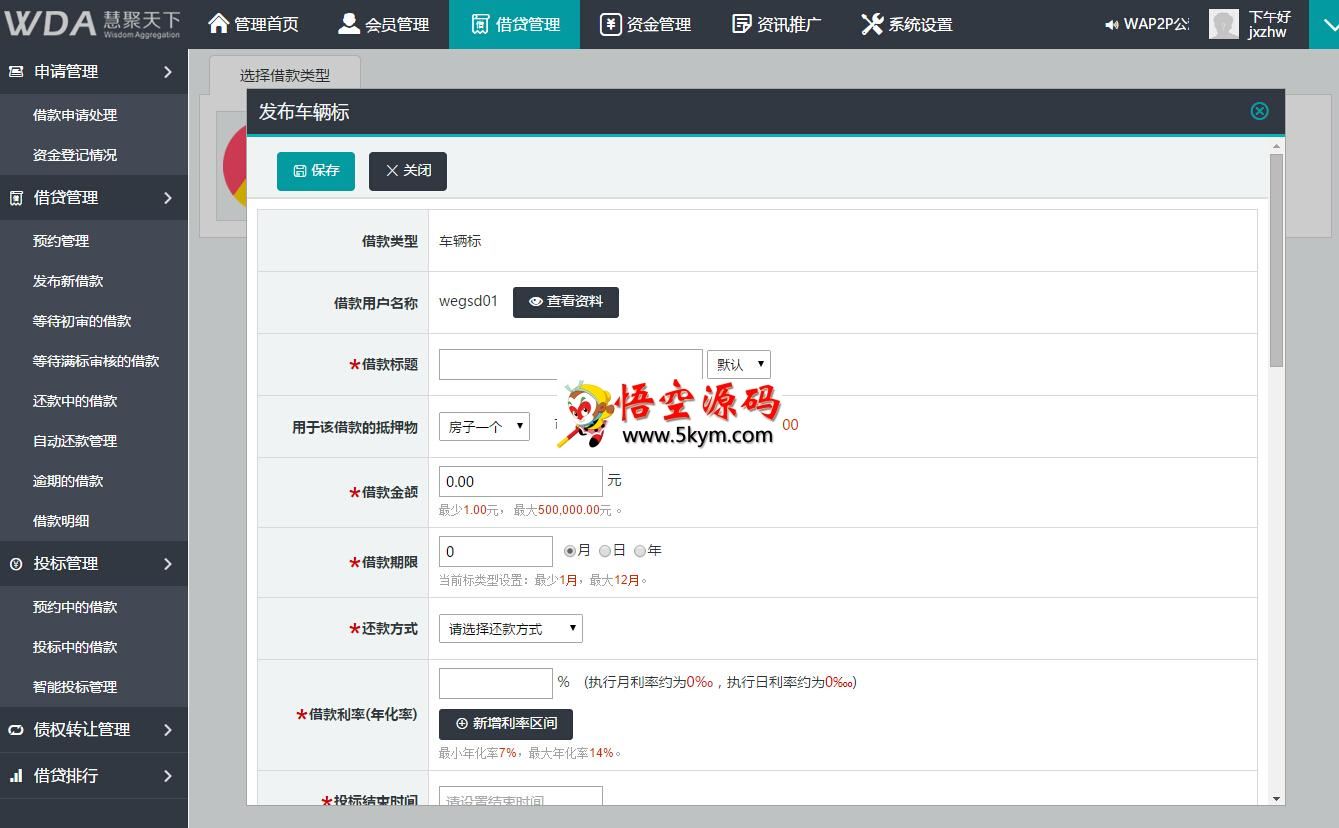Click the home icon beside 管理首页

(x=219, y=23)
